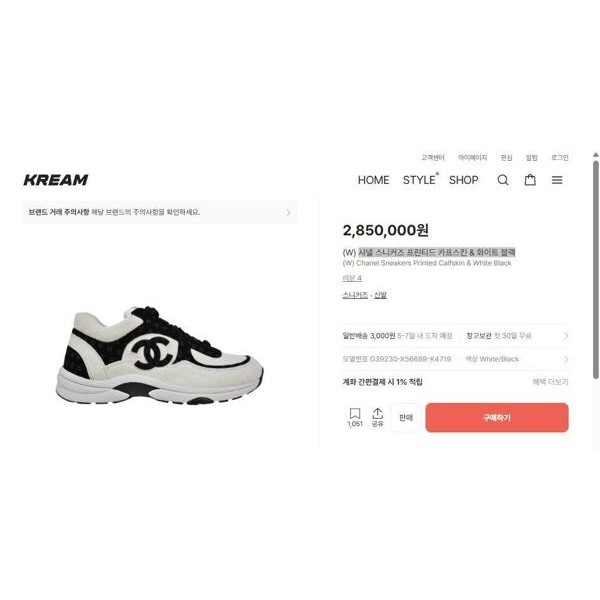Open the search magnifier icon
The image size is (600, 600).
tap(503, 180)
